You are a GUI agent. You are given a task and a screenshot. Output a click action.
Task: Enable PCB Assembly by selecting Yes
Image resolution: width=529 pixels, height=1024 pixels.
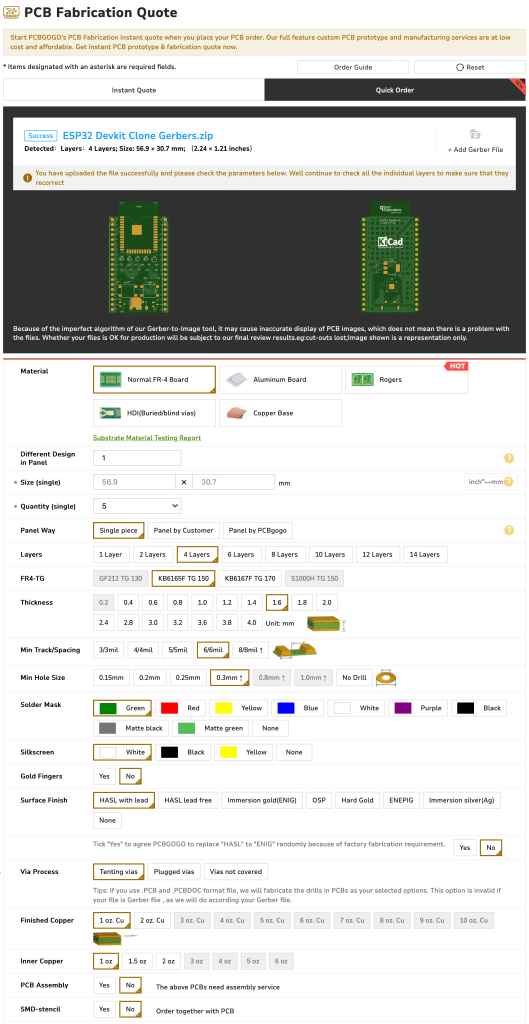(x=103, y=985)
